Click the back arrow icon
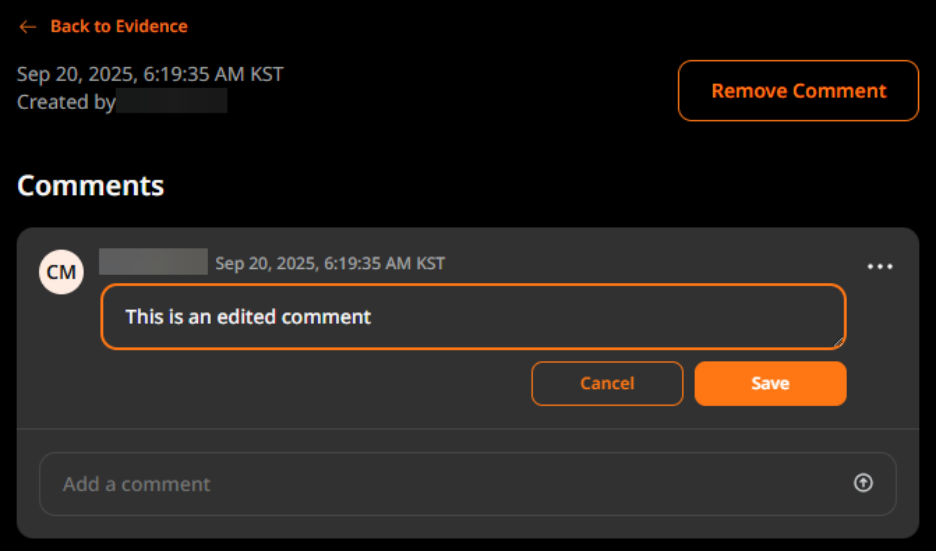Screen dimensions: 936x552 click(x=27, y=27)
